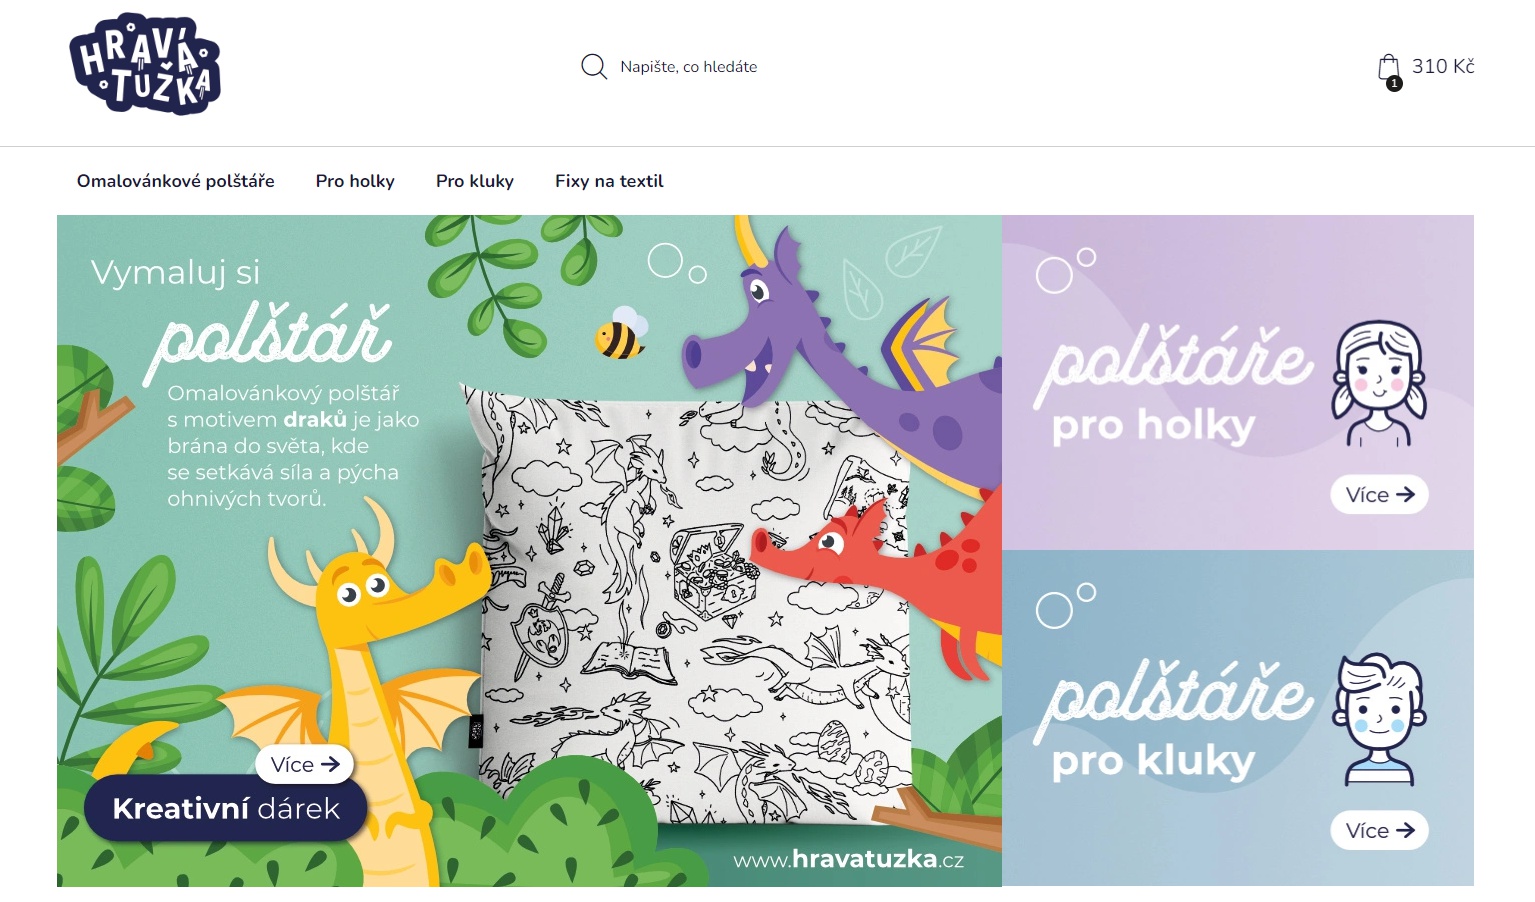Click Více button on dragon banner

click(x=305, y=765)
